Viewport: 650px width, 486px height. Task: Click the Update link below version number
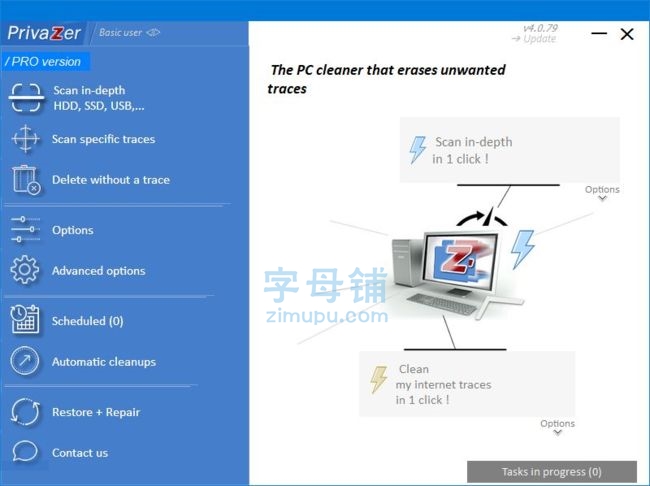pos(534,39)
